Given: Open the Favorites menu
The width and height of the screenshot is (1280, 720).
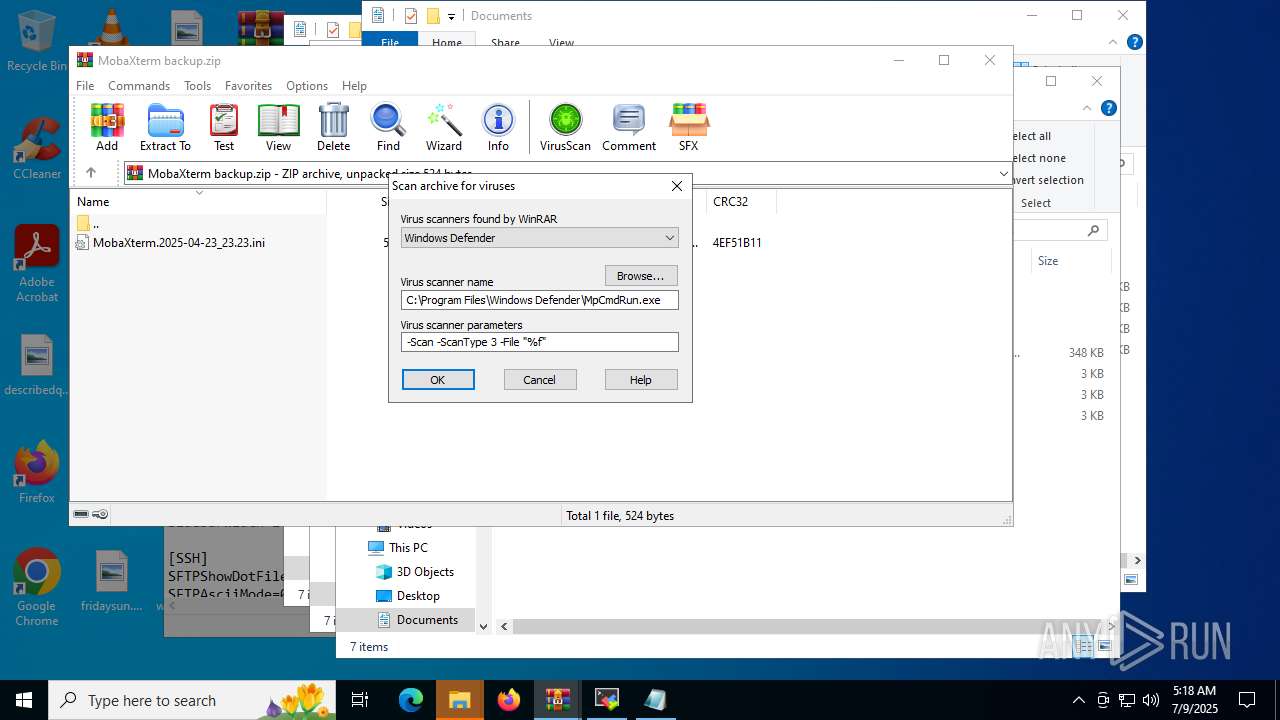Looking at the screenshot, I should tap(248, 86).
